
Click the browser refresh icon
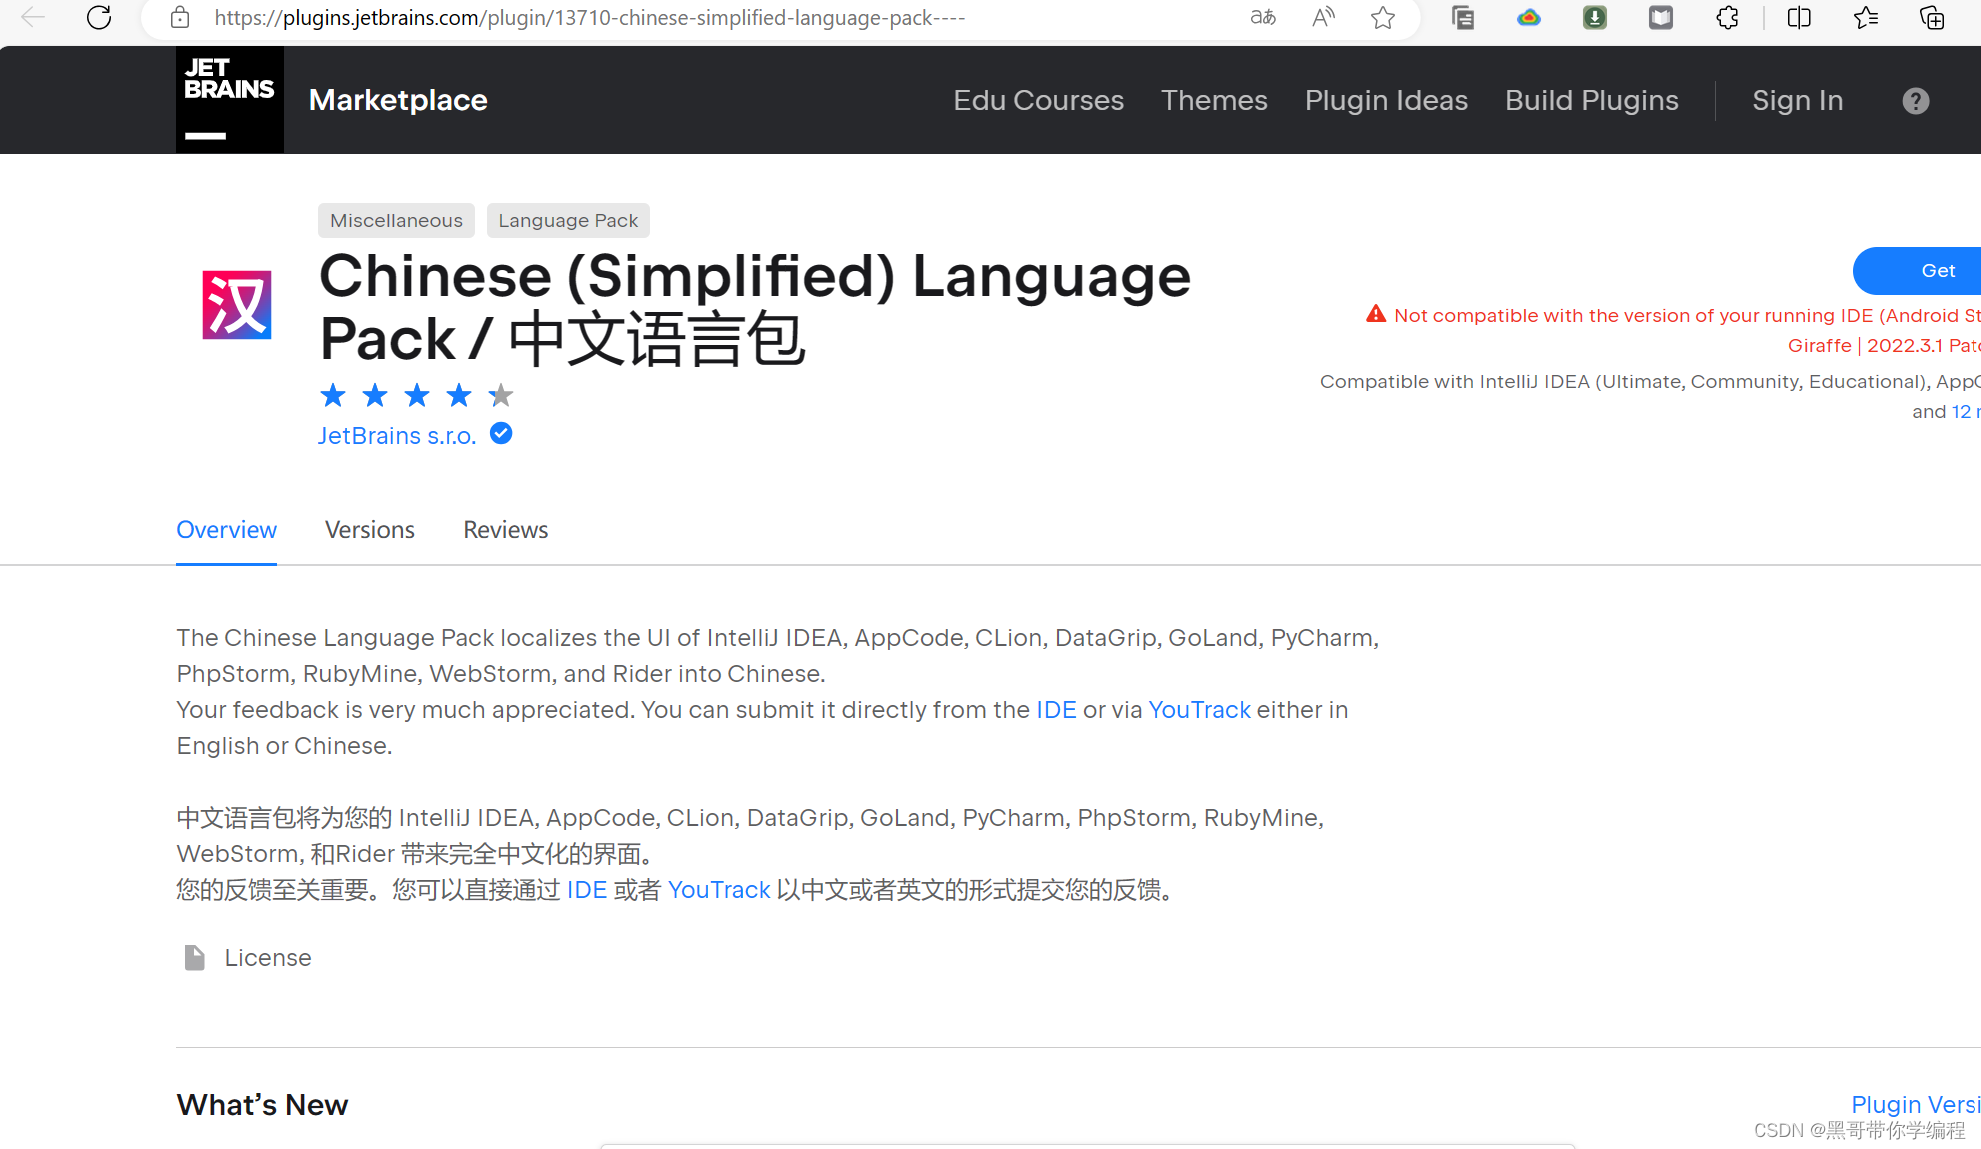click(x=99, y=18)
